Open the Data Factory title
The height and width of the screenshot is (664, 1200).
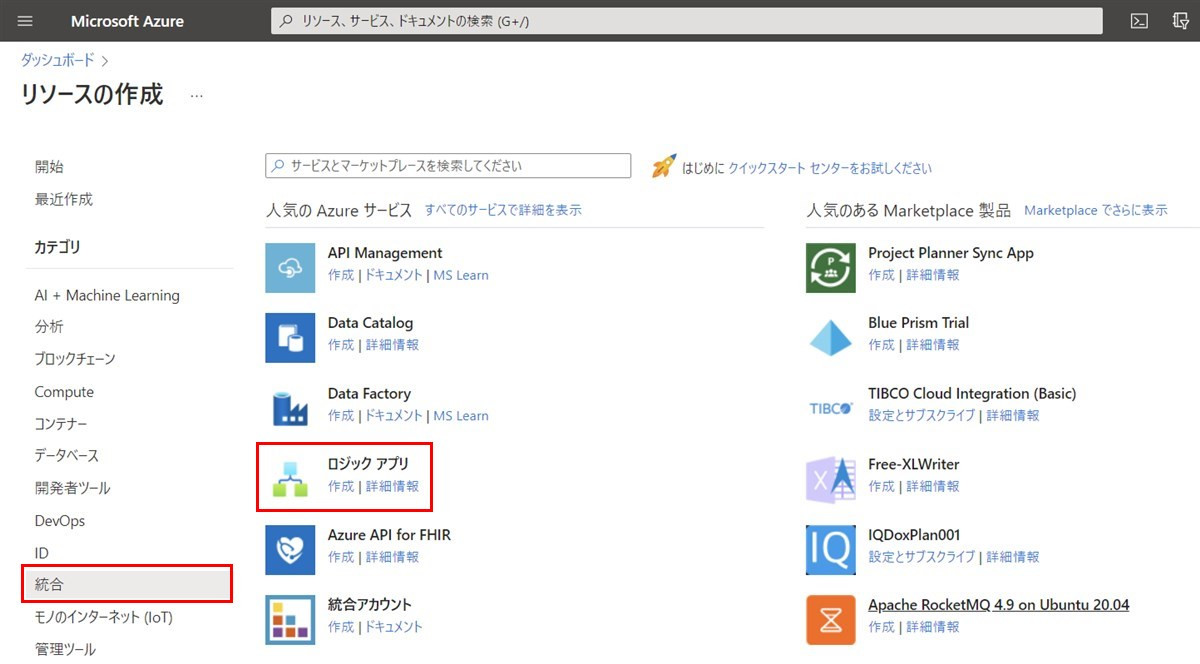pos(369,393)
